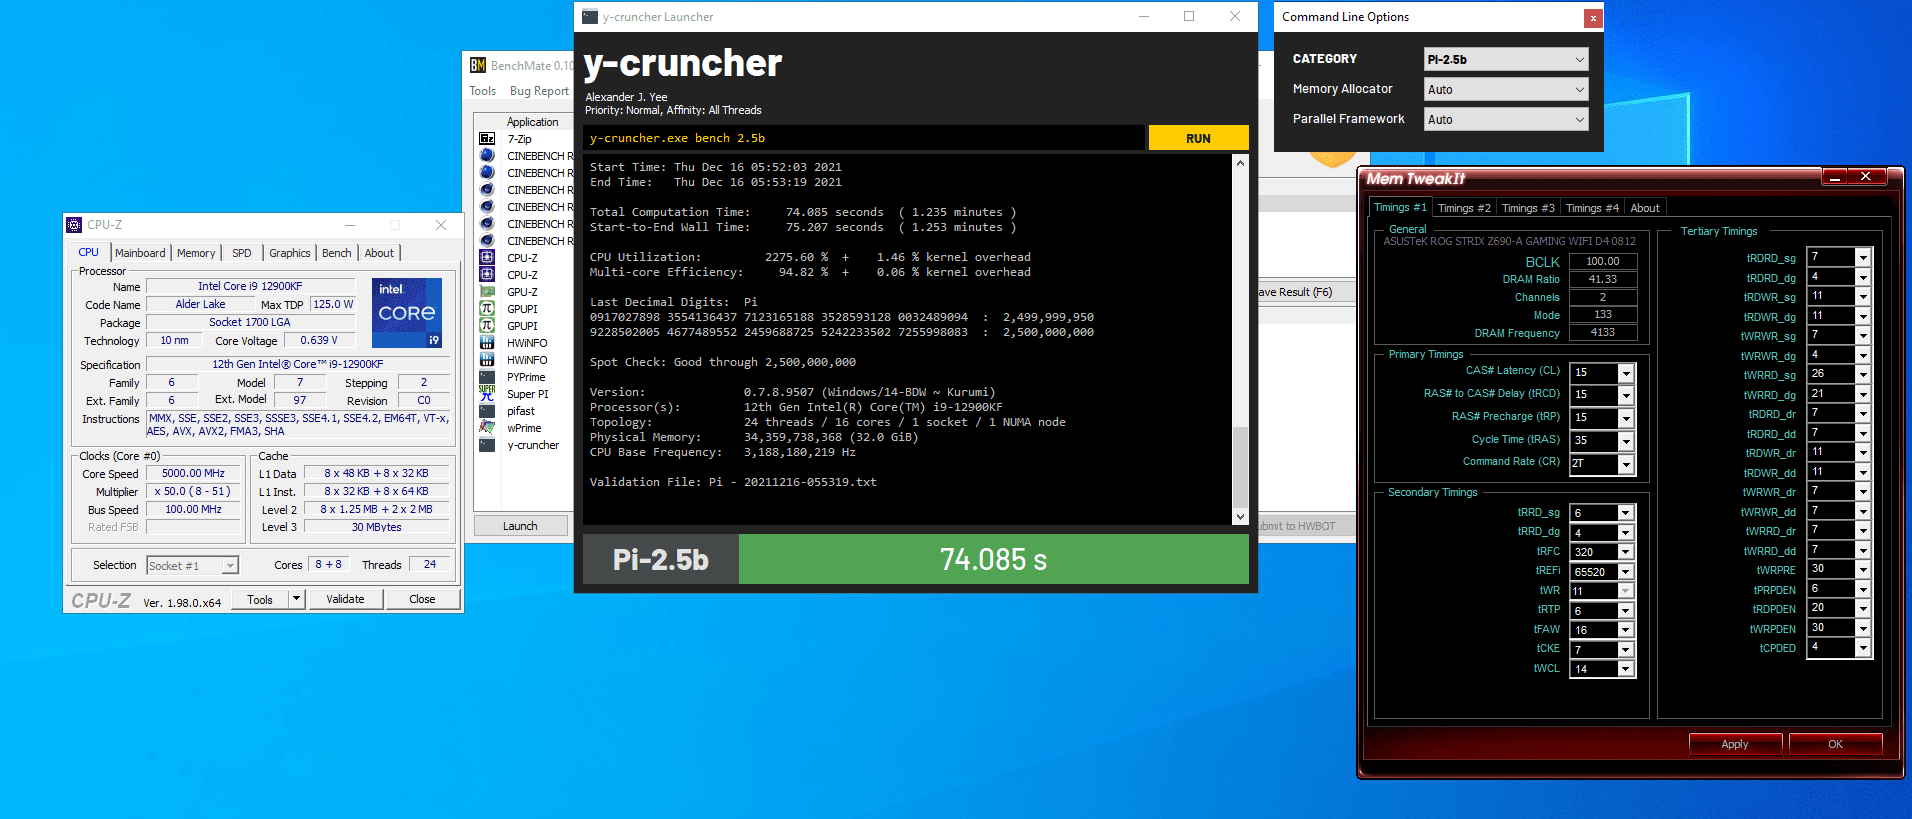Open the Parallel Framework dropdown
Image resolution: width=1912 pixels, height=819 pixels.
(1506, 119)
